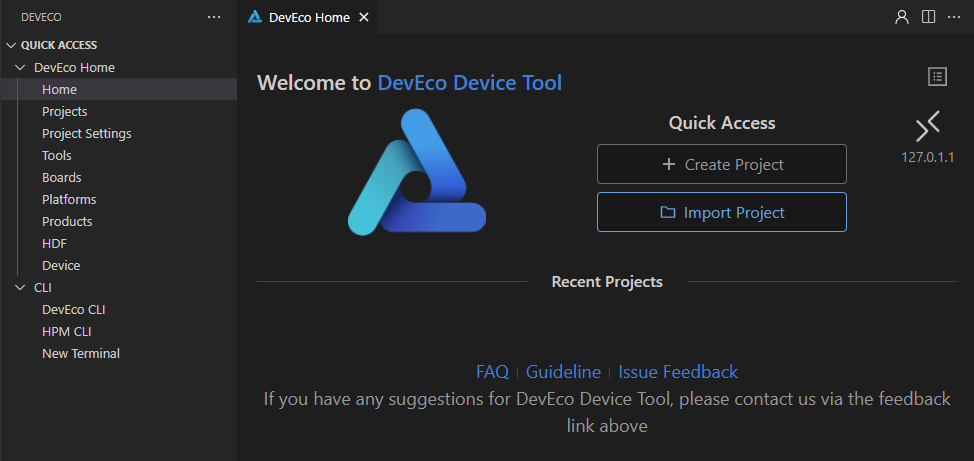Select HDF in the sidebar

54,243
